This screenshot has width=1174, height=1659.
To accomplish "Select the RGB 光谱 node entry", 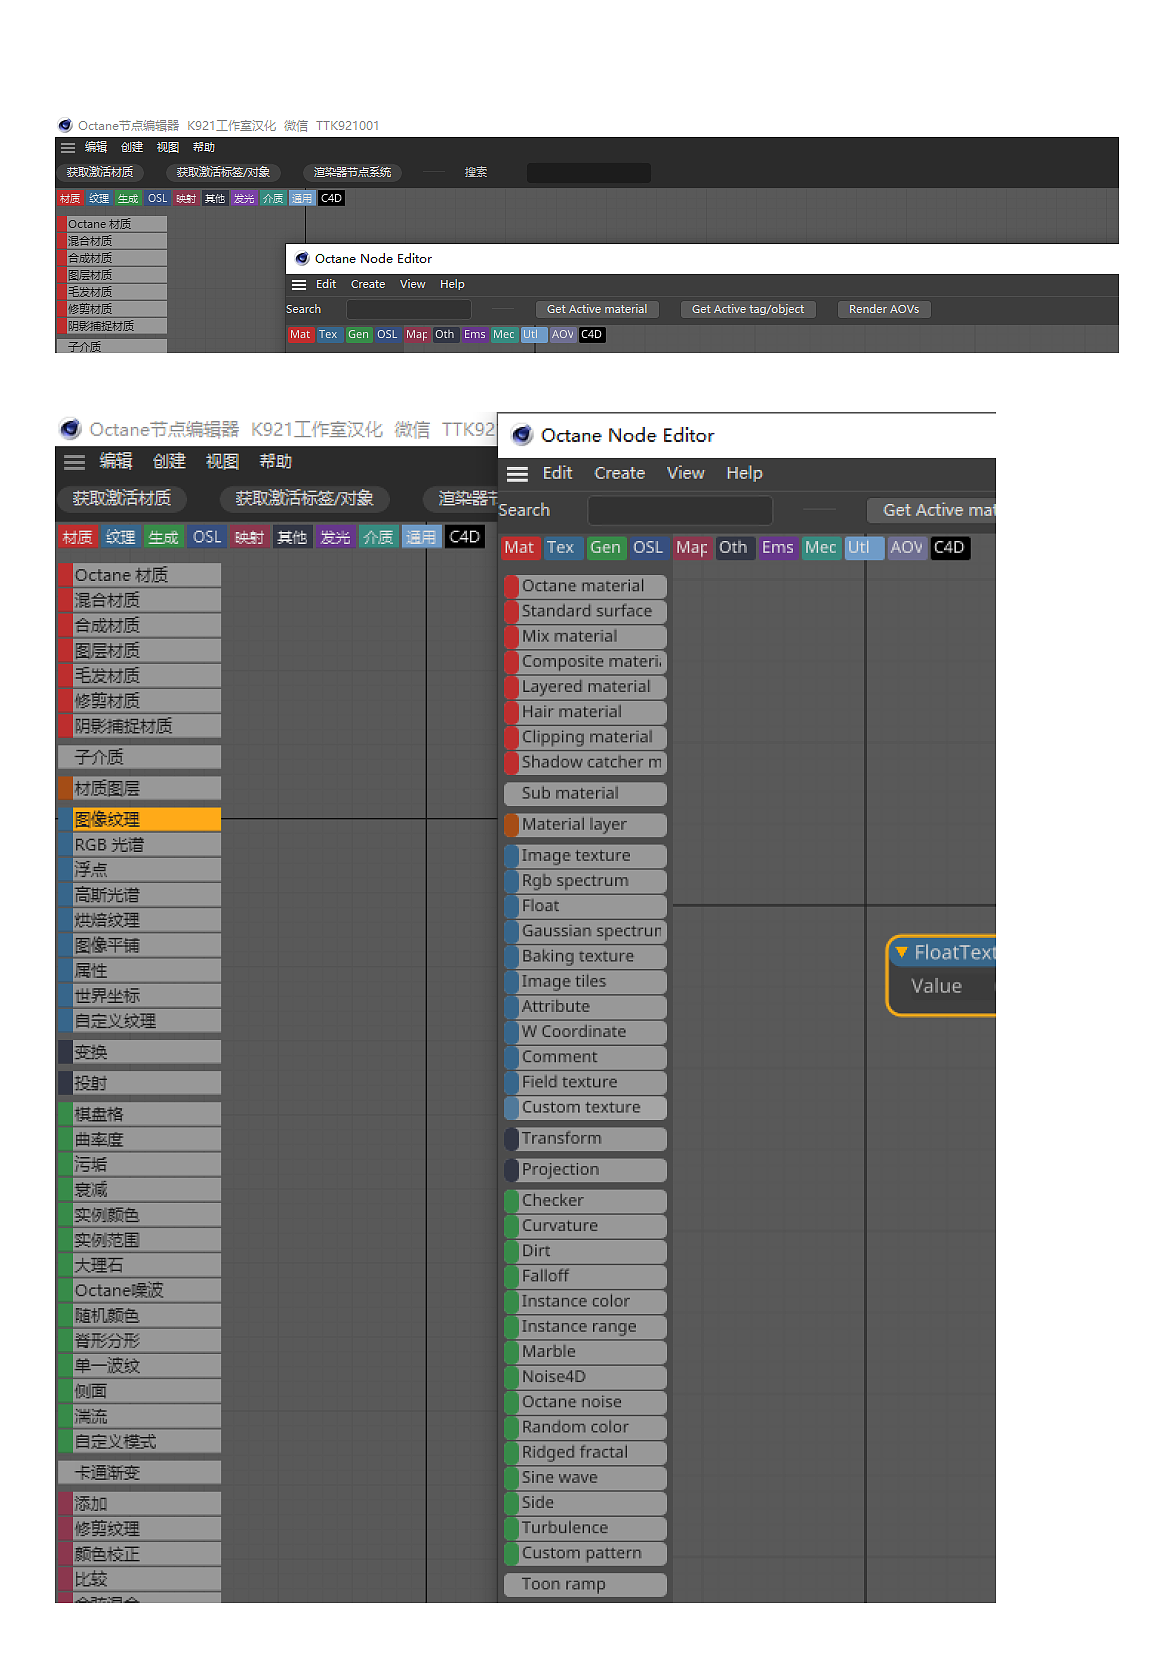I will tap(140, 845).
